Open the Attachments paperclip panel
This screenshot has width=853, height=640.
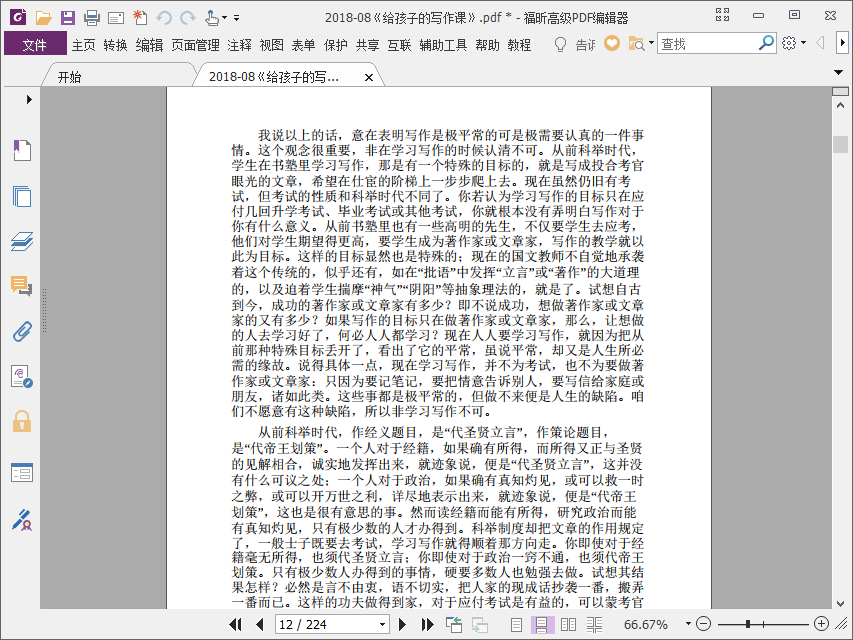pyautogui.click(x=22, y=331)
